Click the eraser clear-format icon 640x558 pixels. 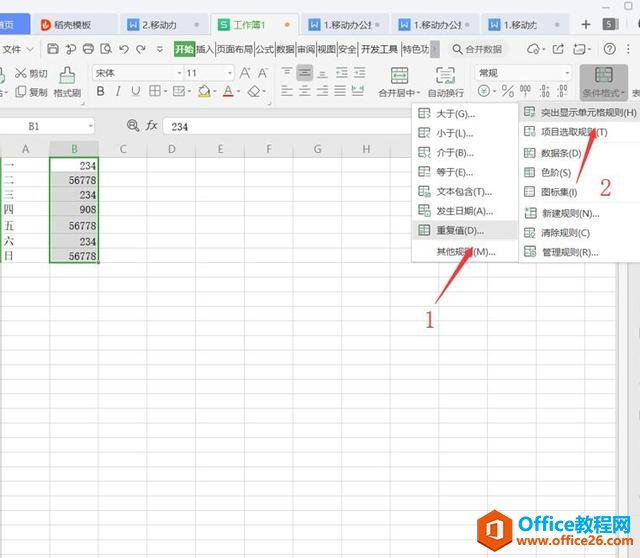(x=254, y=91)
